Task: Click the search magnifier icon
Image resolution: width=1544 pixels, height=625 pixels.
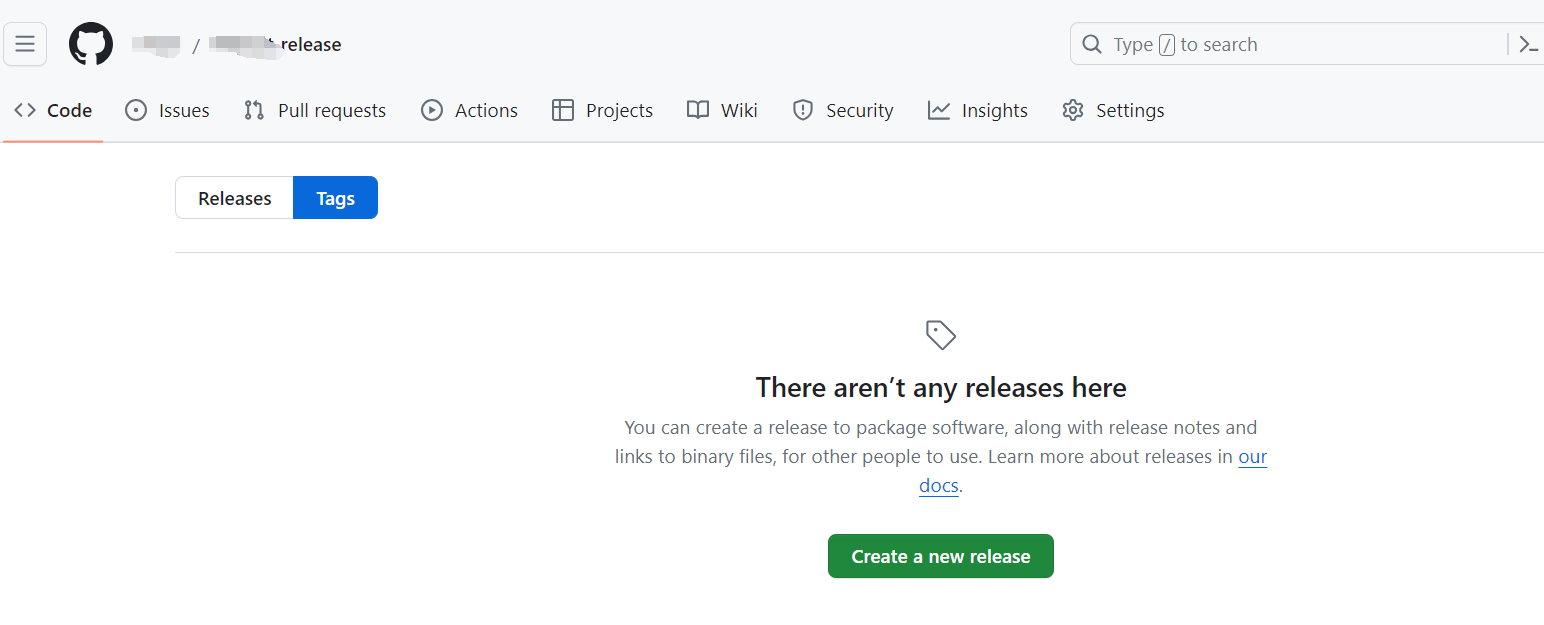Action: (1092, 44)
